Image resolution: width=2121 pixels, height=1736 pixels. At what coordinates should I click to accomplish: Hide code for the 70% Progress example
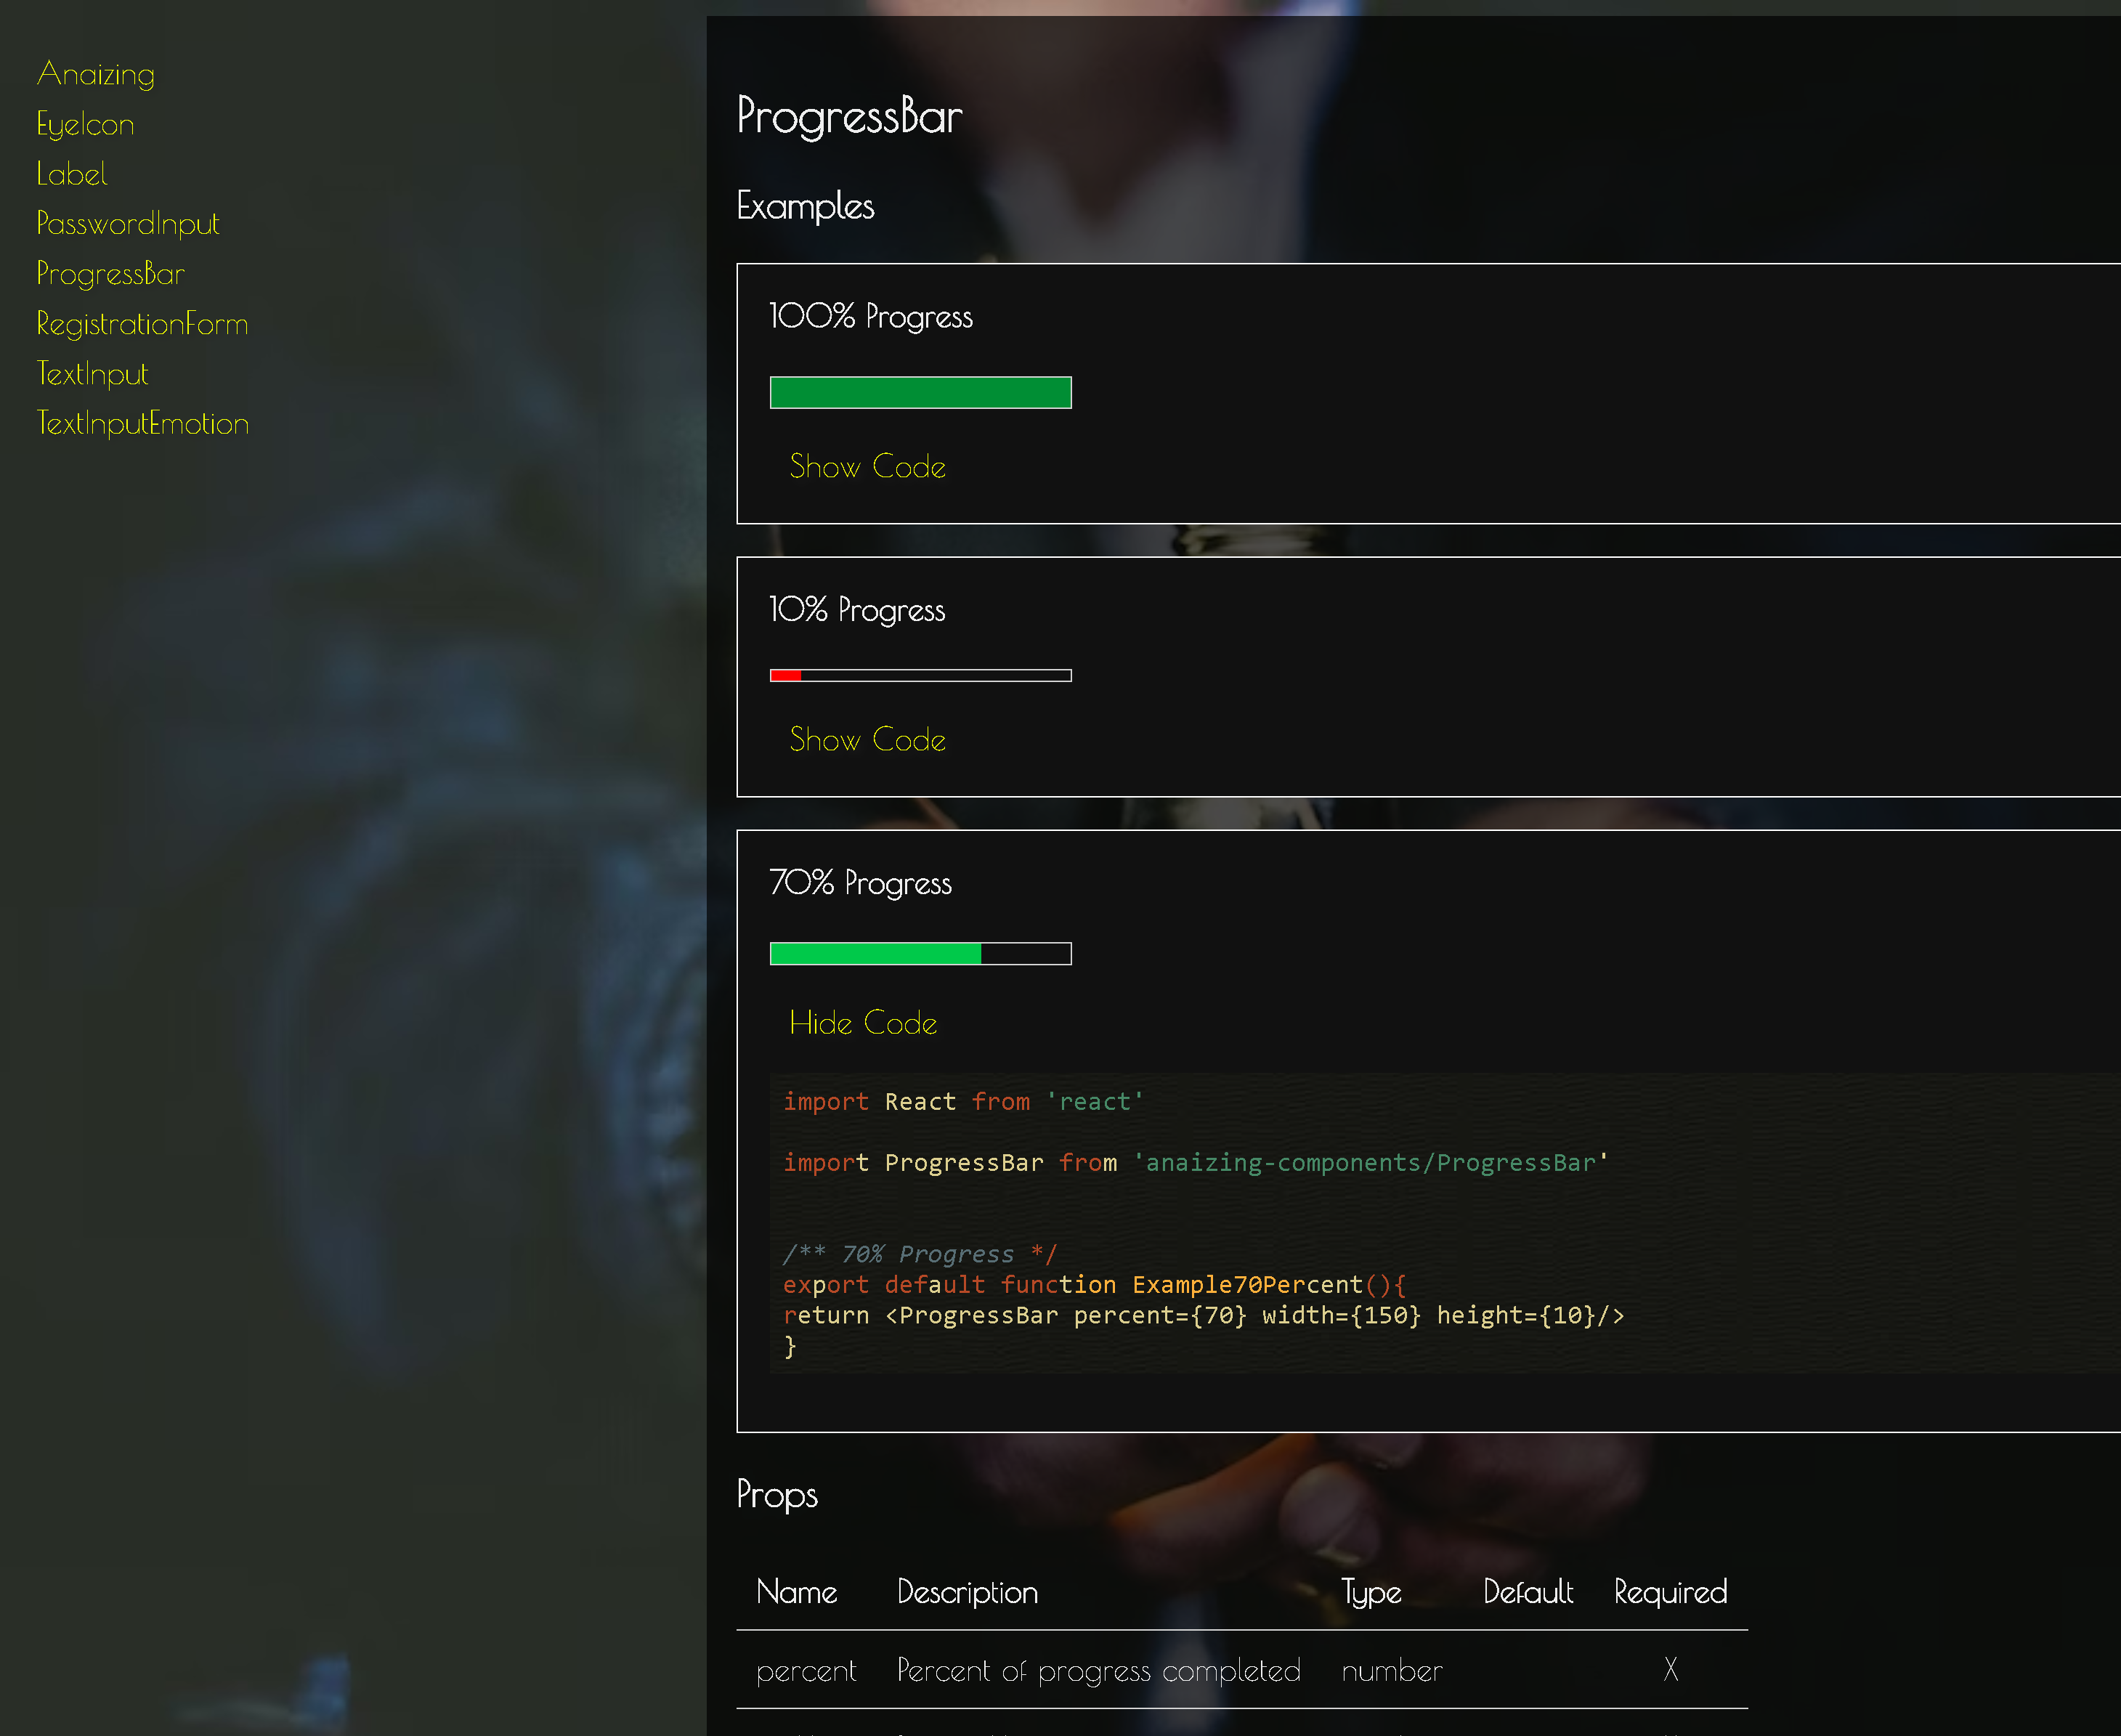point(862,1023)
